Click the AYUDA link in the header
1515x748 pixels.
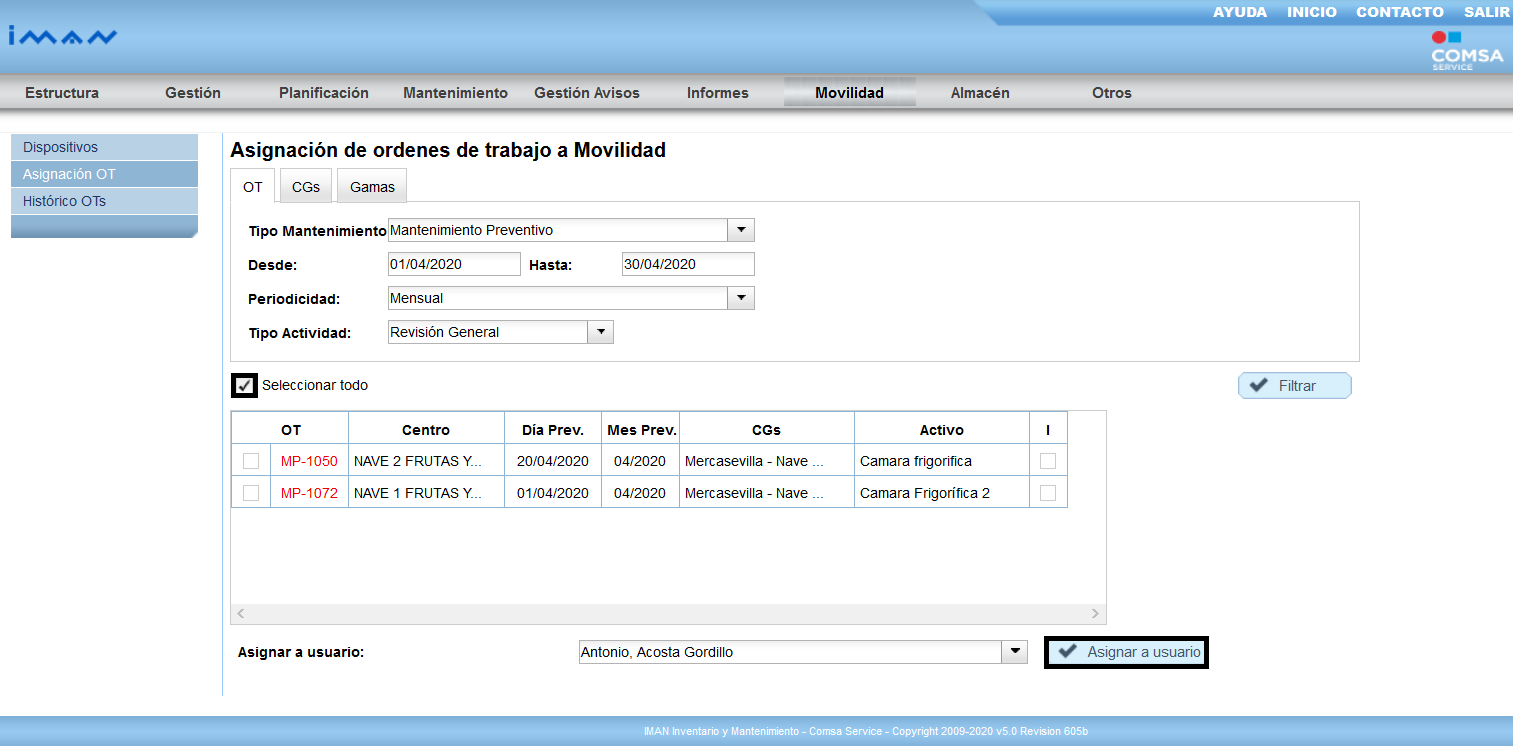[x=1239, y=12]
